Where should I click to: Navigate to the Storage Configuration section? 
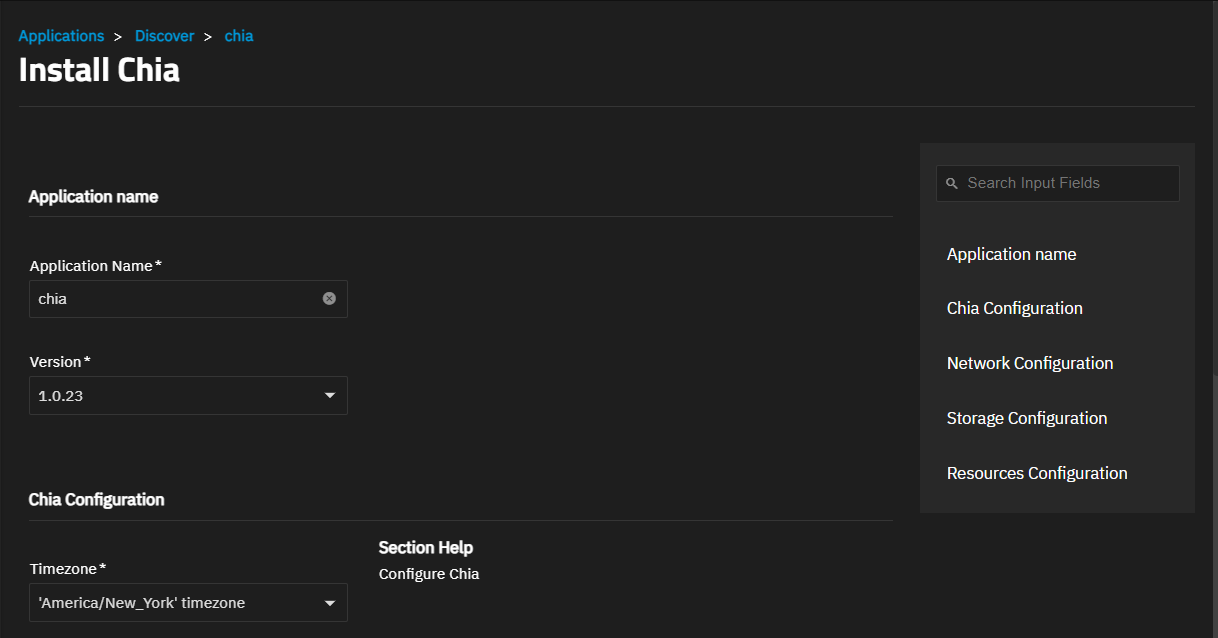tap(1027, 418)
